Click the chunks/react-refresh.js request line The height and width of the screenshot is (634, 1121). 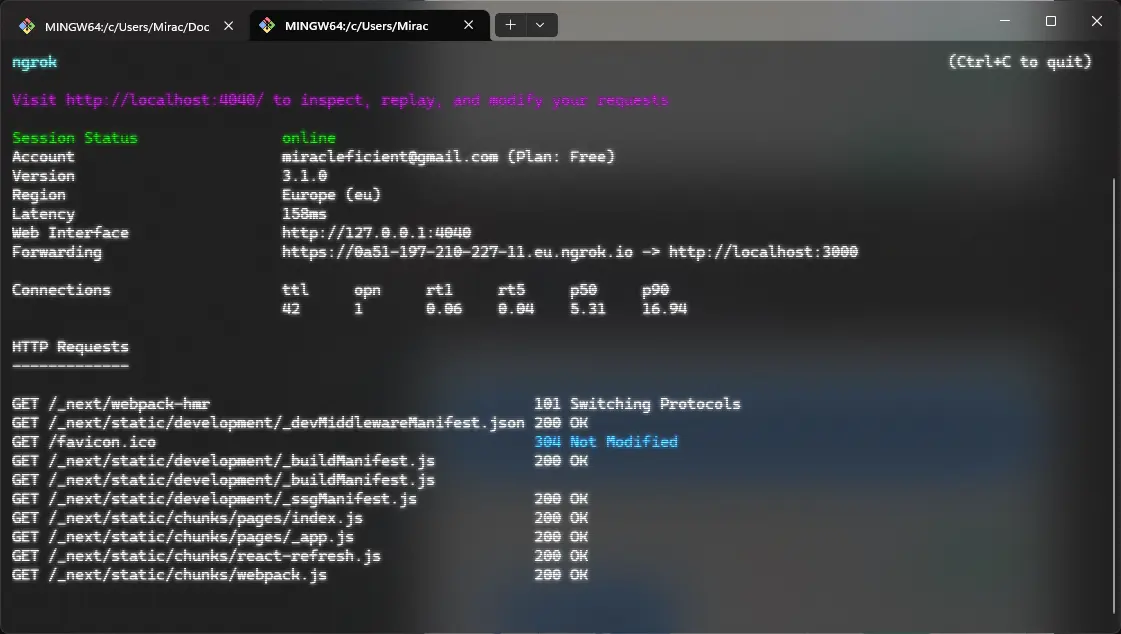point(196,556)
